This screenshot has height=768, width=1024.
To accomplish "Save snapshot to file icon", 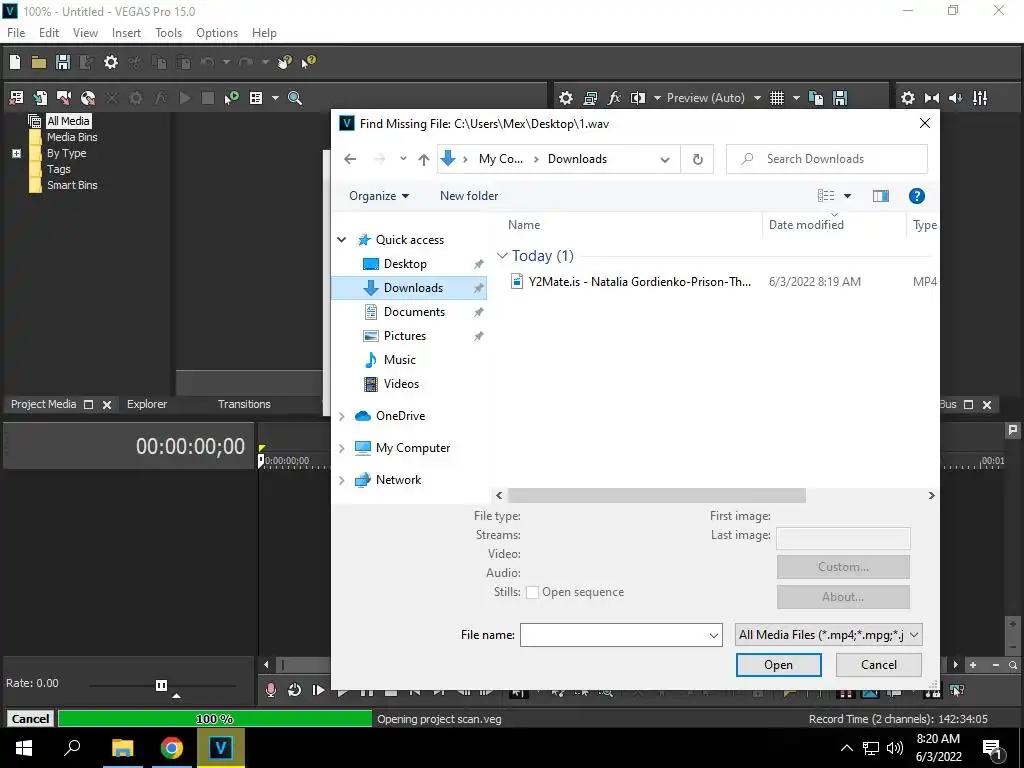I will point(840,98).
